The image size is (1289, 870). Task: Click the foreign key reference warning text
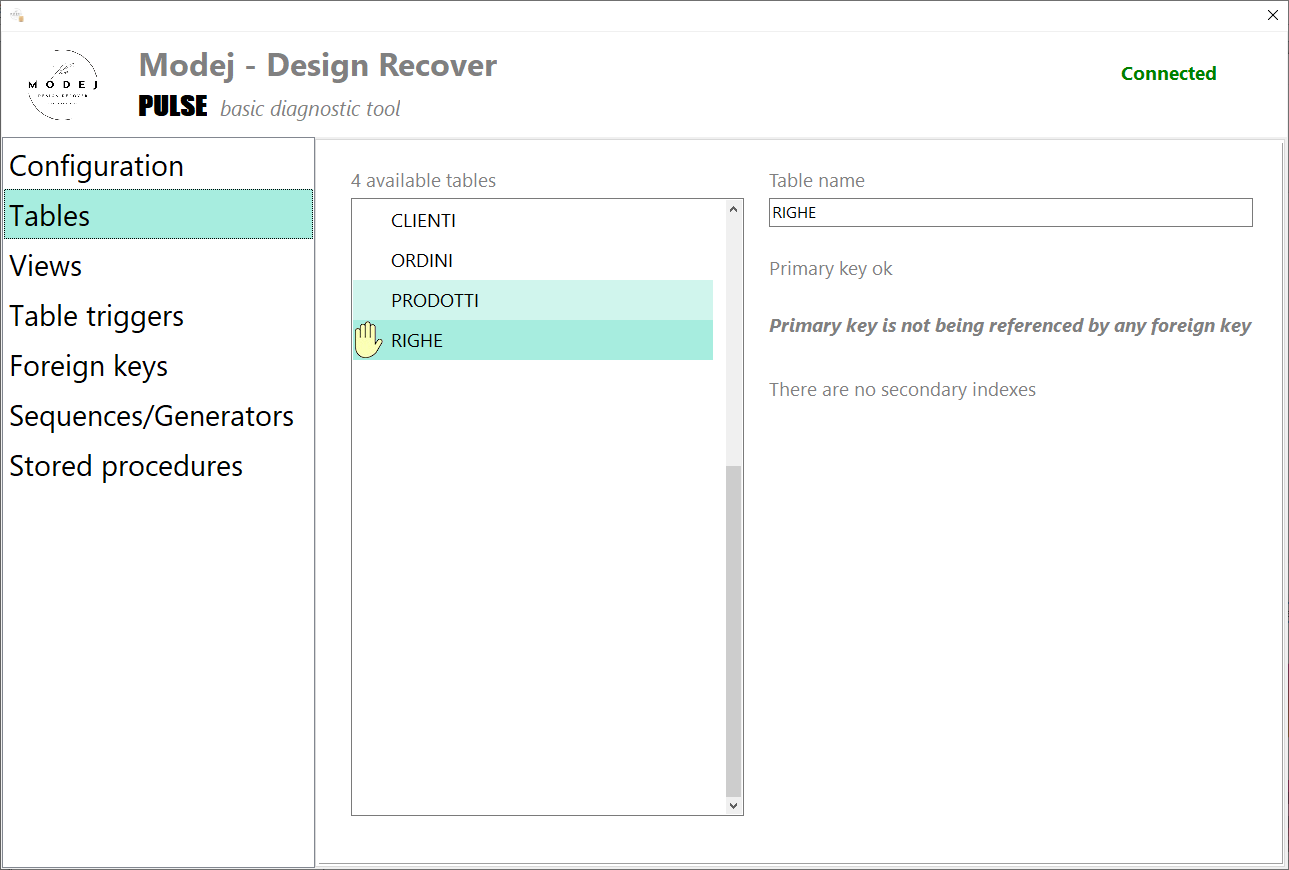pos(1010,326)
